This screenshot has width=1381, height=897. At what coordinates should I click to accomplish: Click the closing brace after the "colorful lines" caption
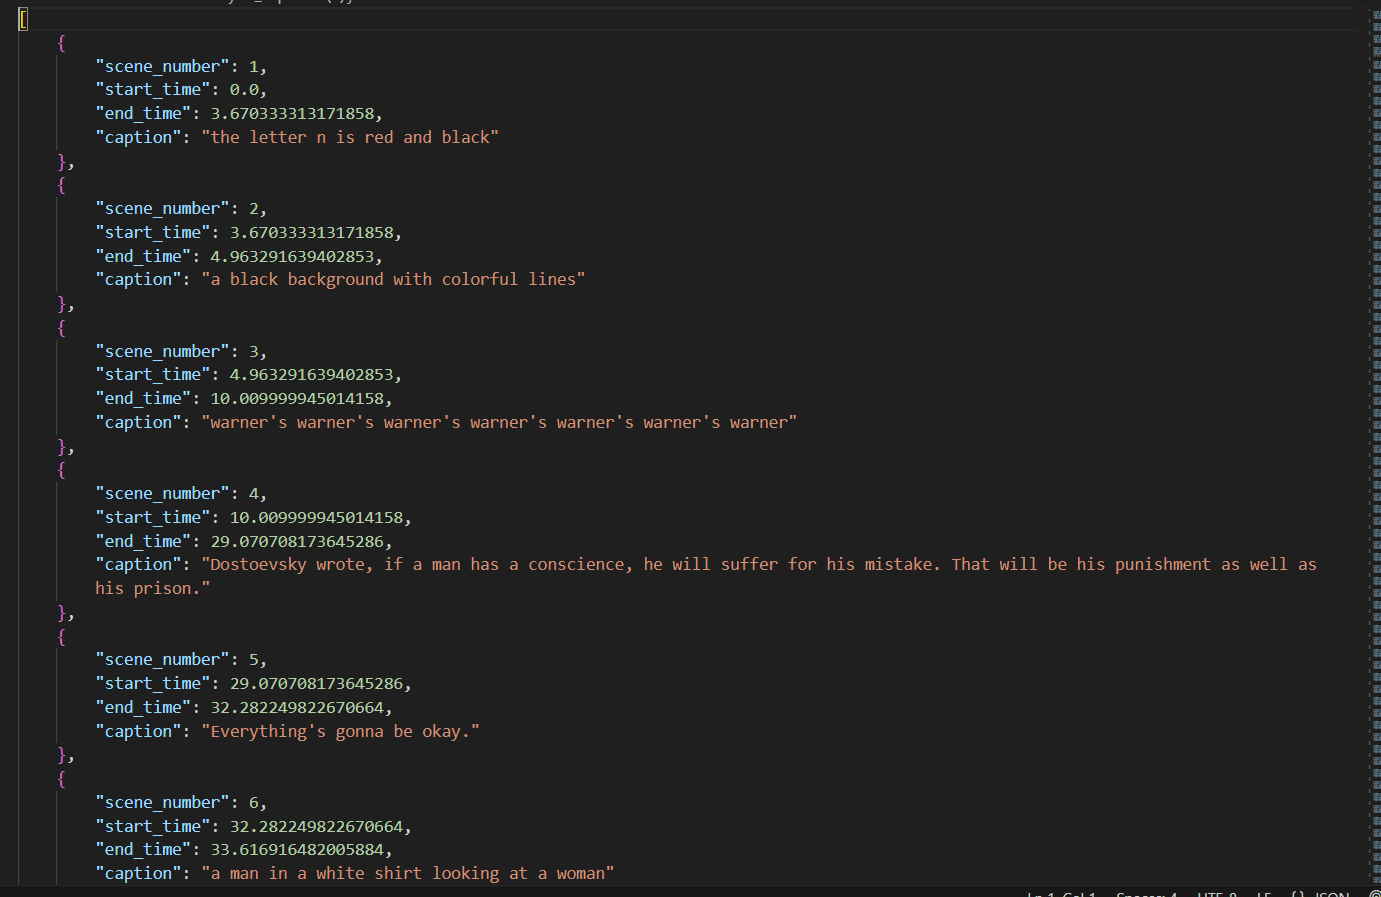[62, 304]
